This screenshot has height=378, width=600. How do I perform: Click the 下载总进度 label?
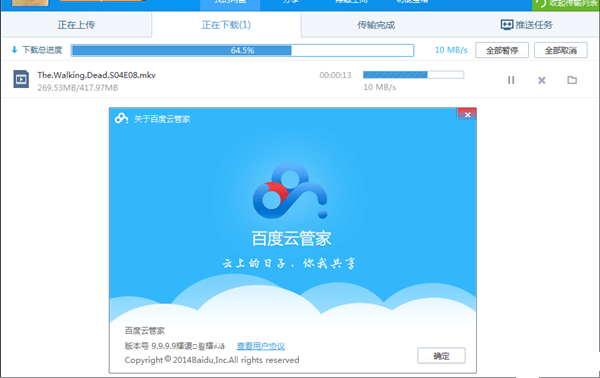pyautogui.click(x=42, y=50)
